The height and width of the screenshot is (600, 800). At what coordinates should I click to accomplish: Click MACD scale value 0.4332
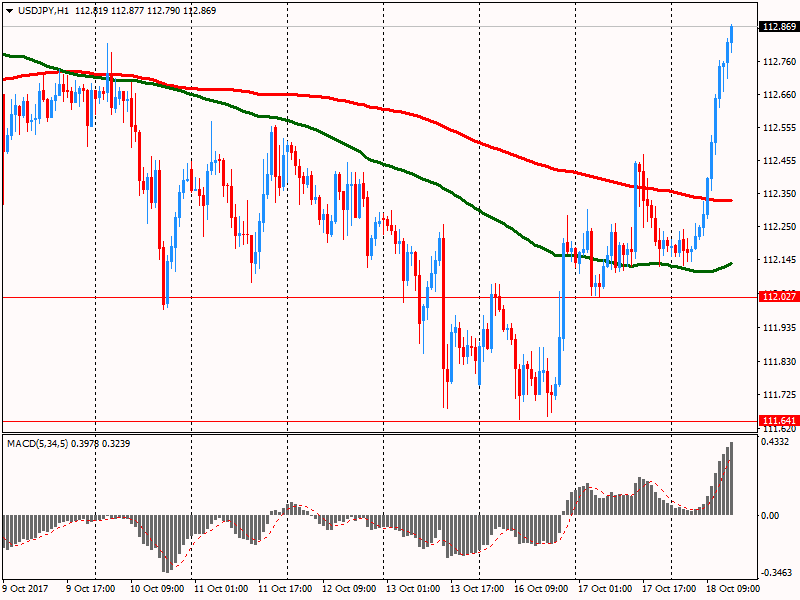click(x=774, y=442)
